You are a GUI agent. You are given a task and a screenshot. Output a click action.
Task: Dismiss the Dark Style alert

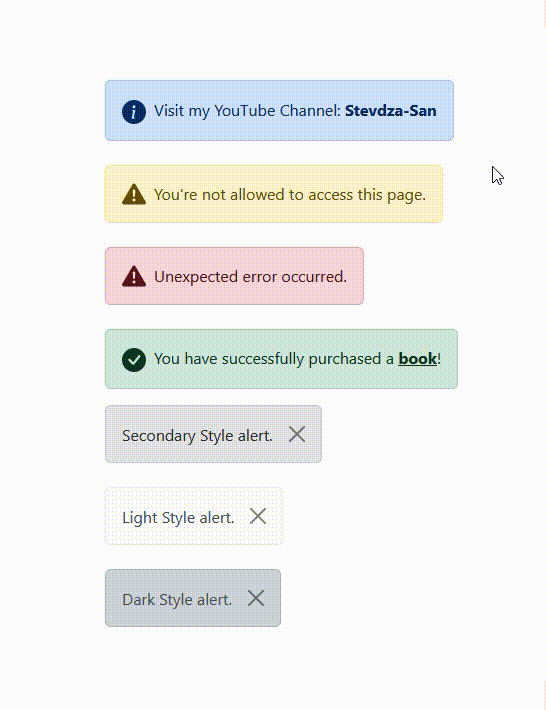click(x=256, y=598)
